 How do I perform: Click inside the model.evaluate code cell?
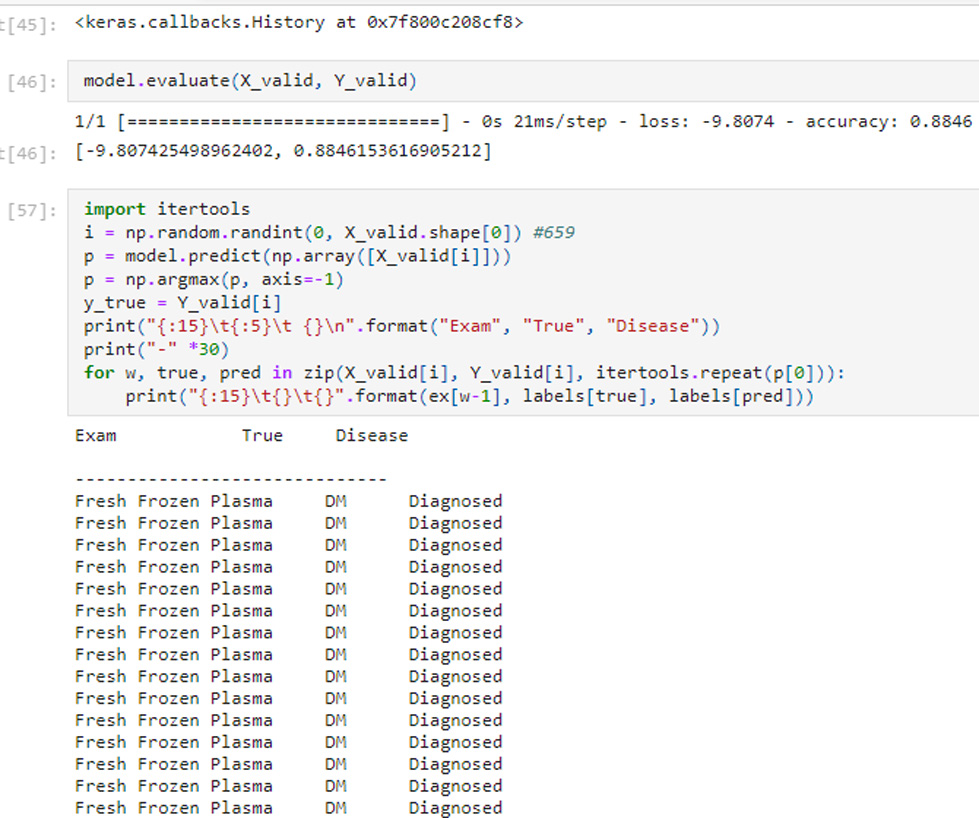pos(248,81)
